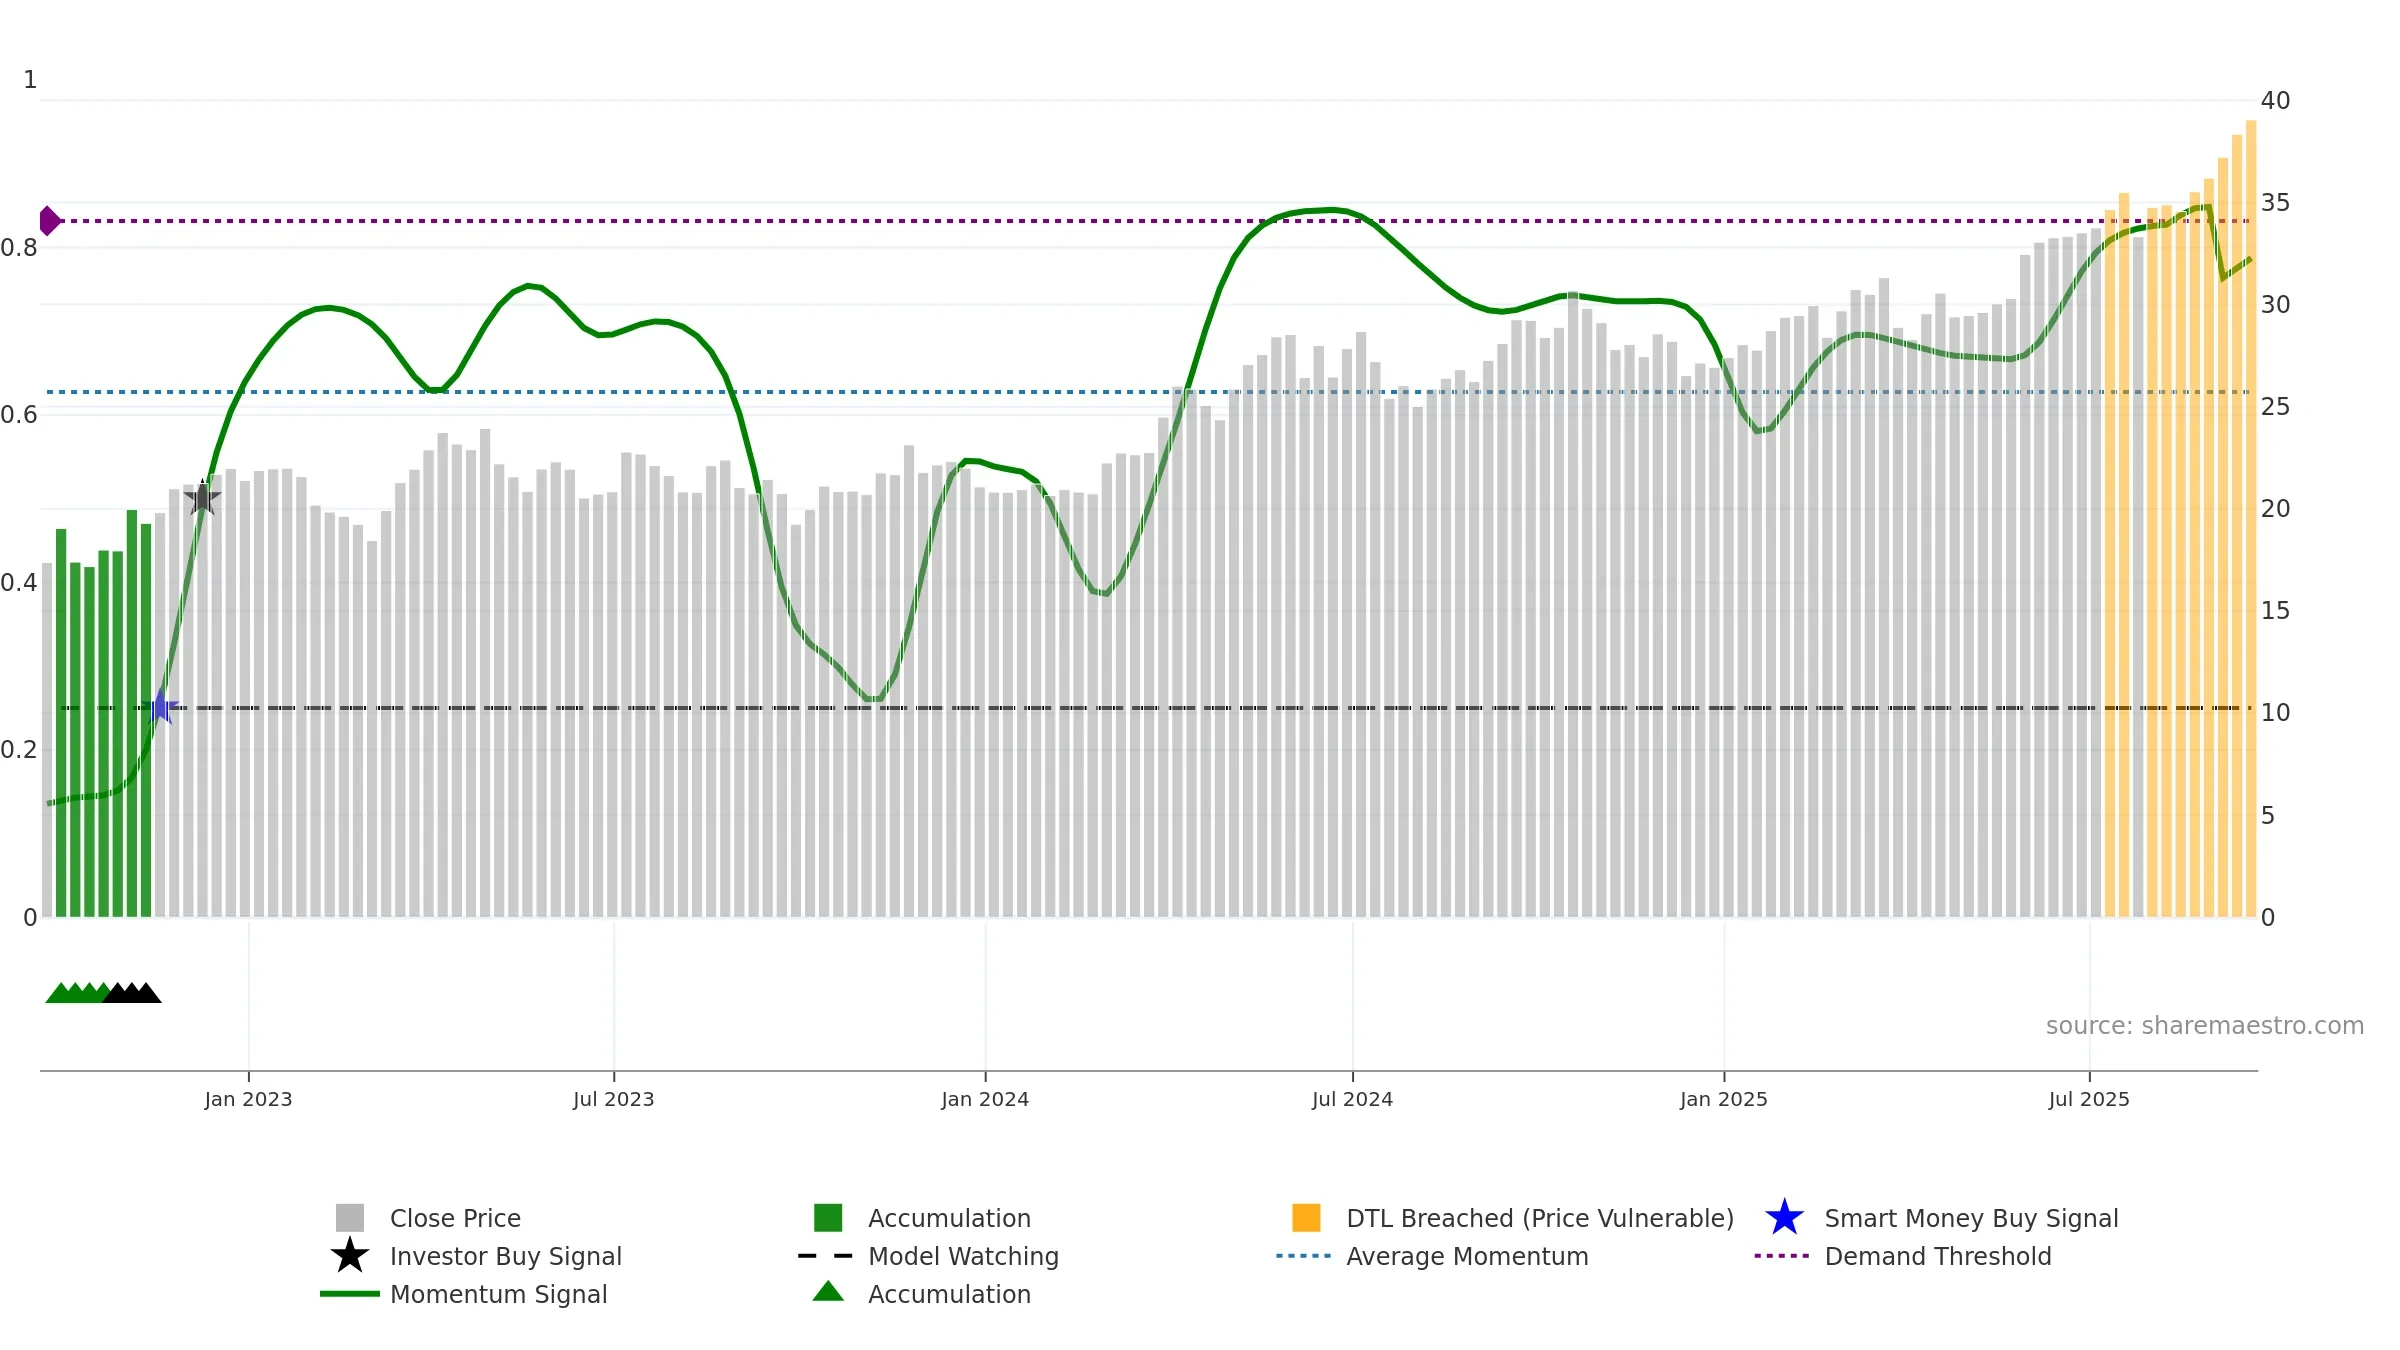The width and height of the screenshot is (2400, 1350).
Task: Click the green triangle Accumulation legend icon
Action: point(828,1291)
